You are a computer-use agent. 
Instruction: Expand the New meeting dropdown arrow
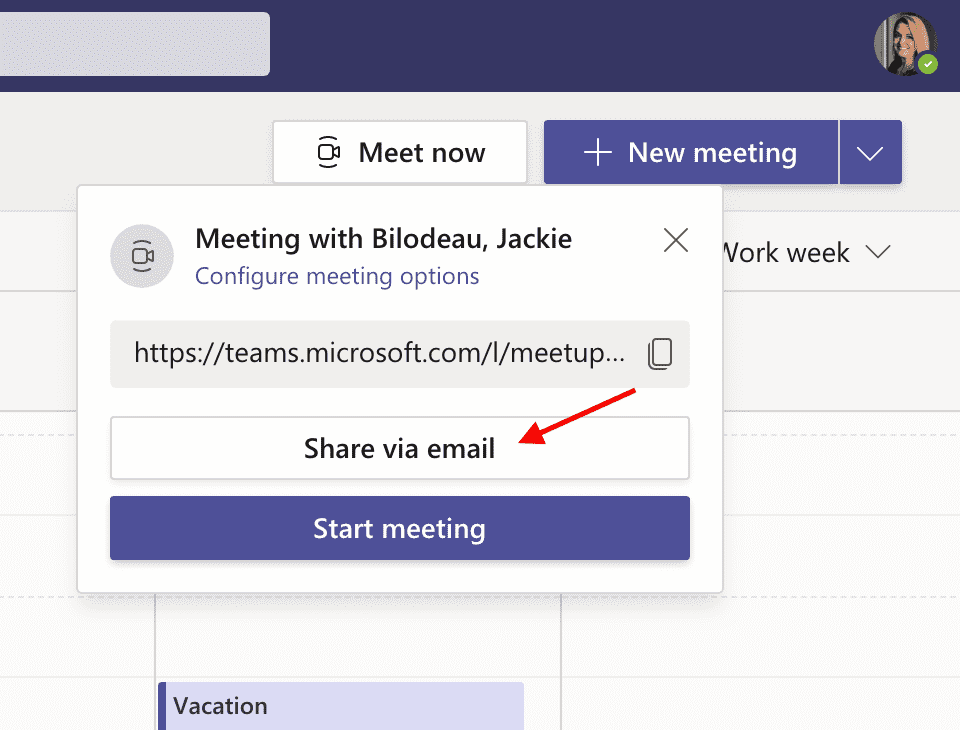point(871,153)
